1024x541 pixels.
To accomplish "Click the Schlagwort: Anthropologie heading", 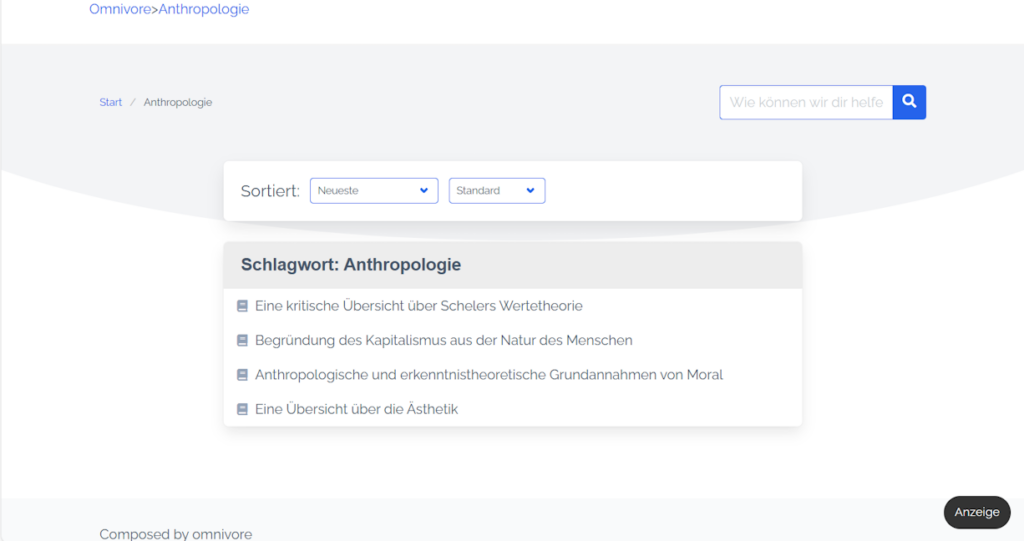I will pos(350,266).
